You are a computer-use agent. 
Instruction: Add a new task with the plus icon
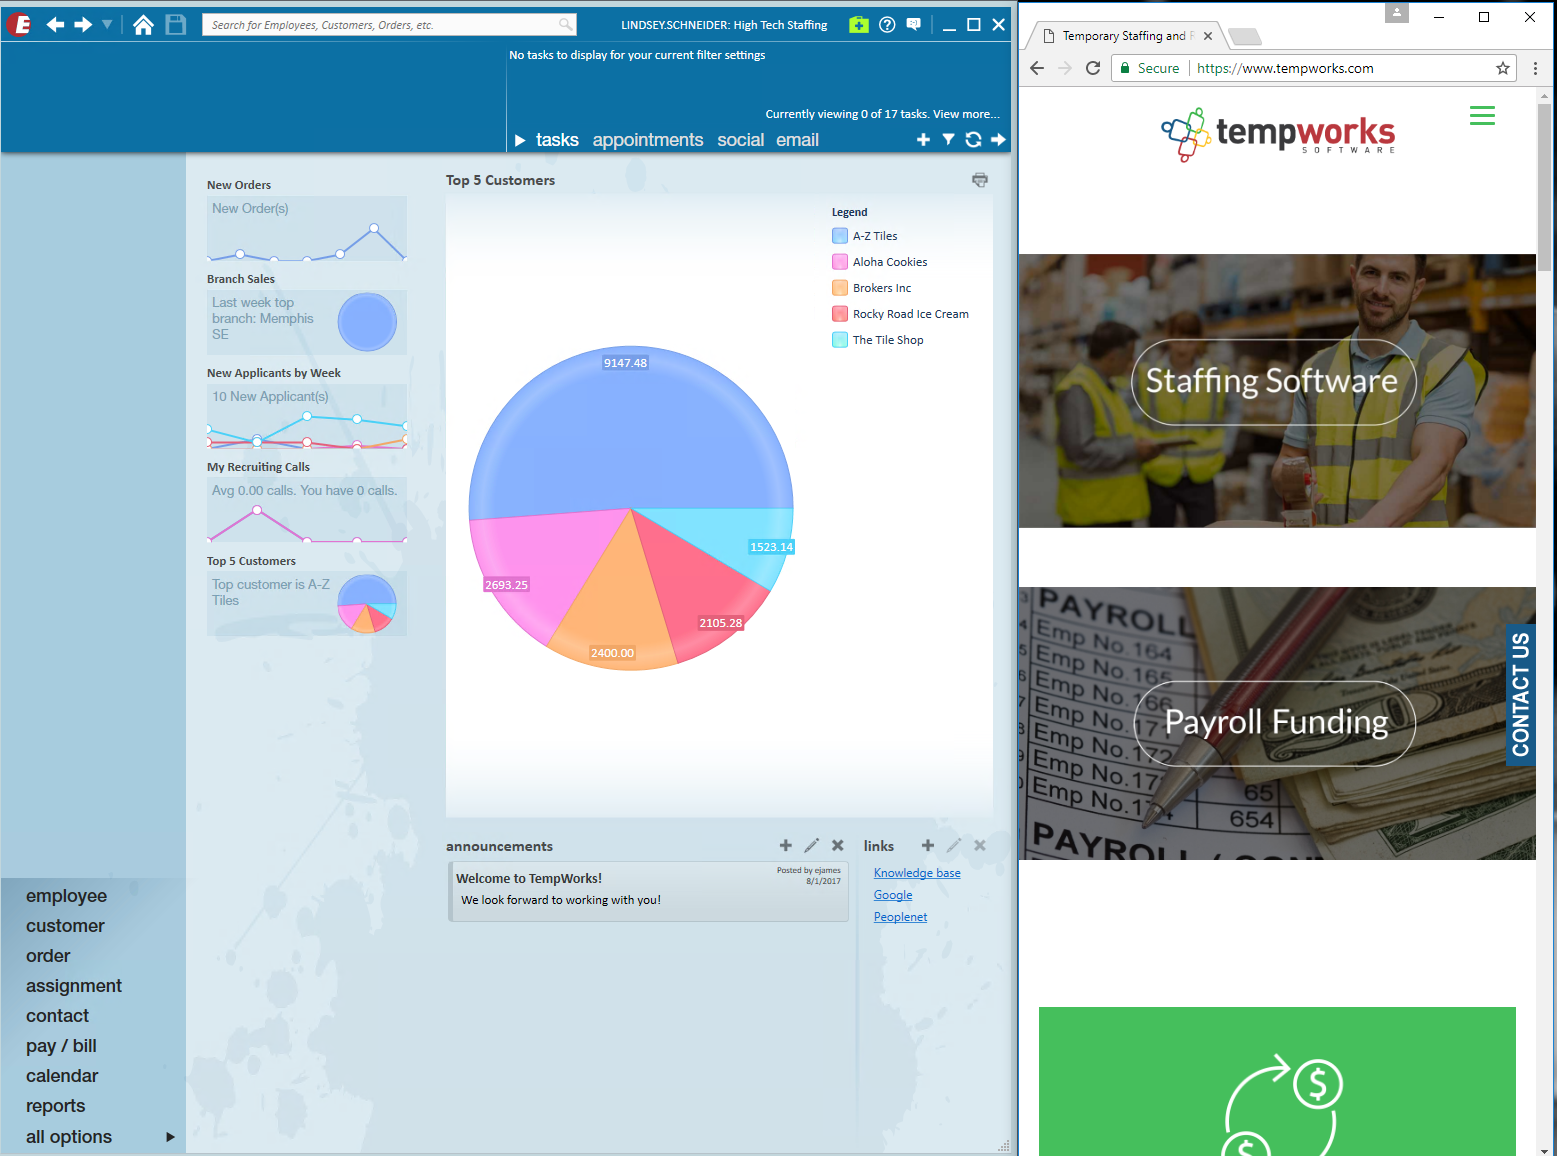click(x=923, y=140)
